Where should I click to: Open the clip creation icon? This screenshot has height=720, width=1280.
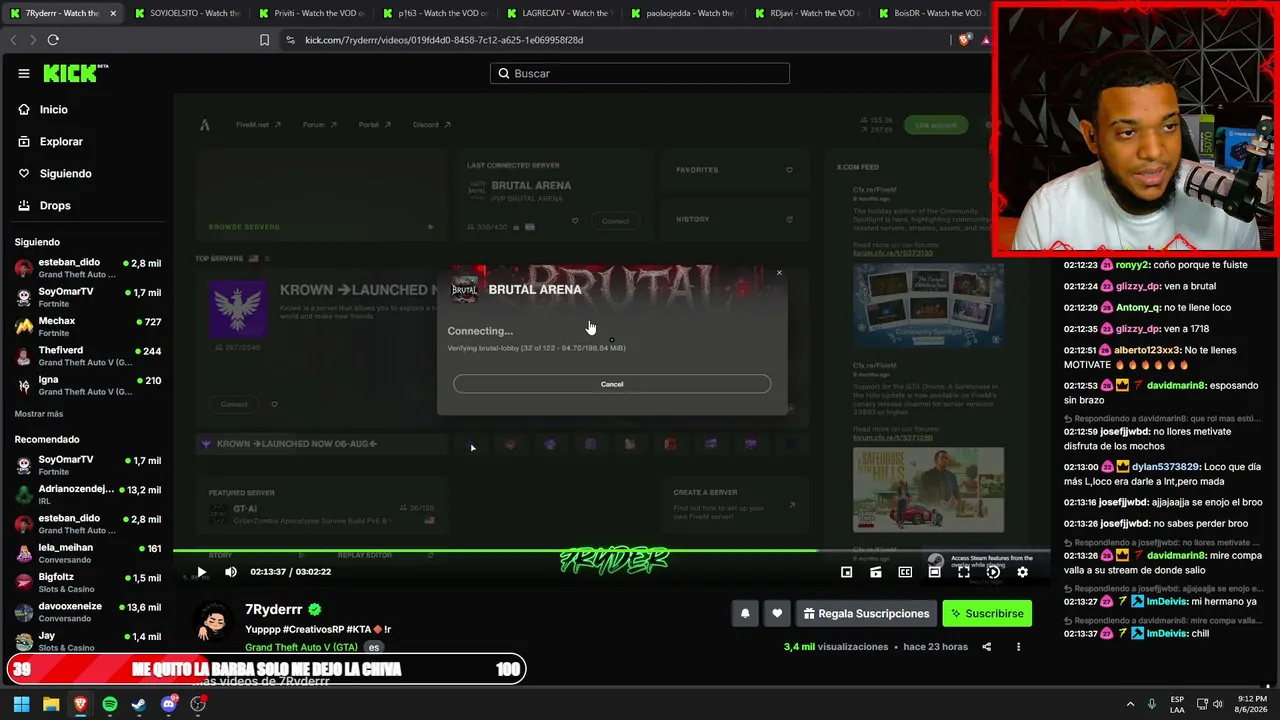click(x=876, y=572)
